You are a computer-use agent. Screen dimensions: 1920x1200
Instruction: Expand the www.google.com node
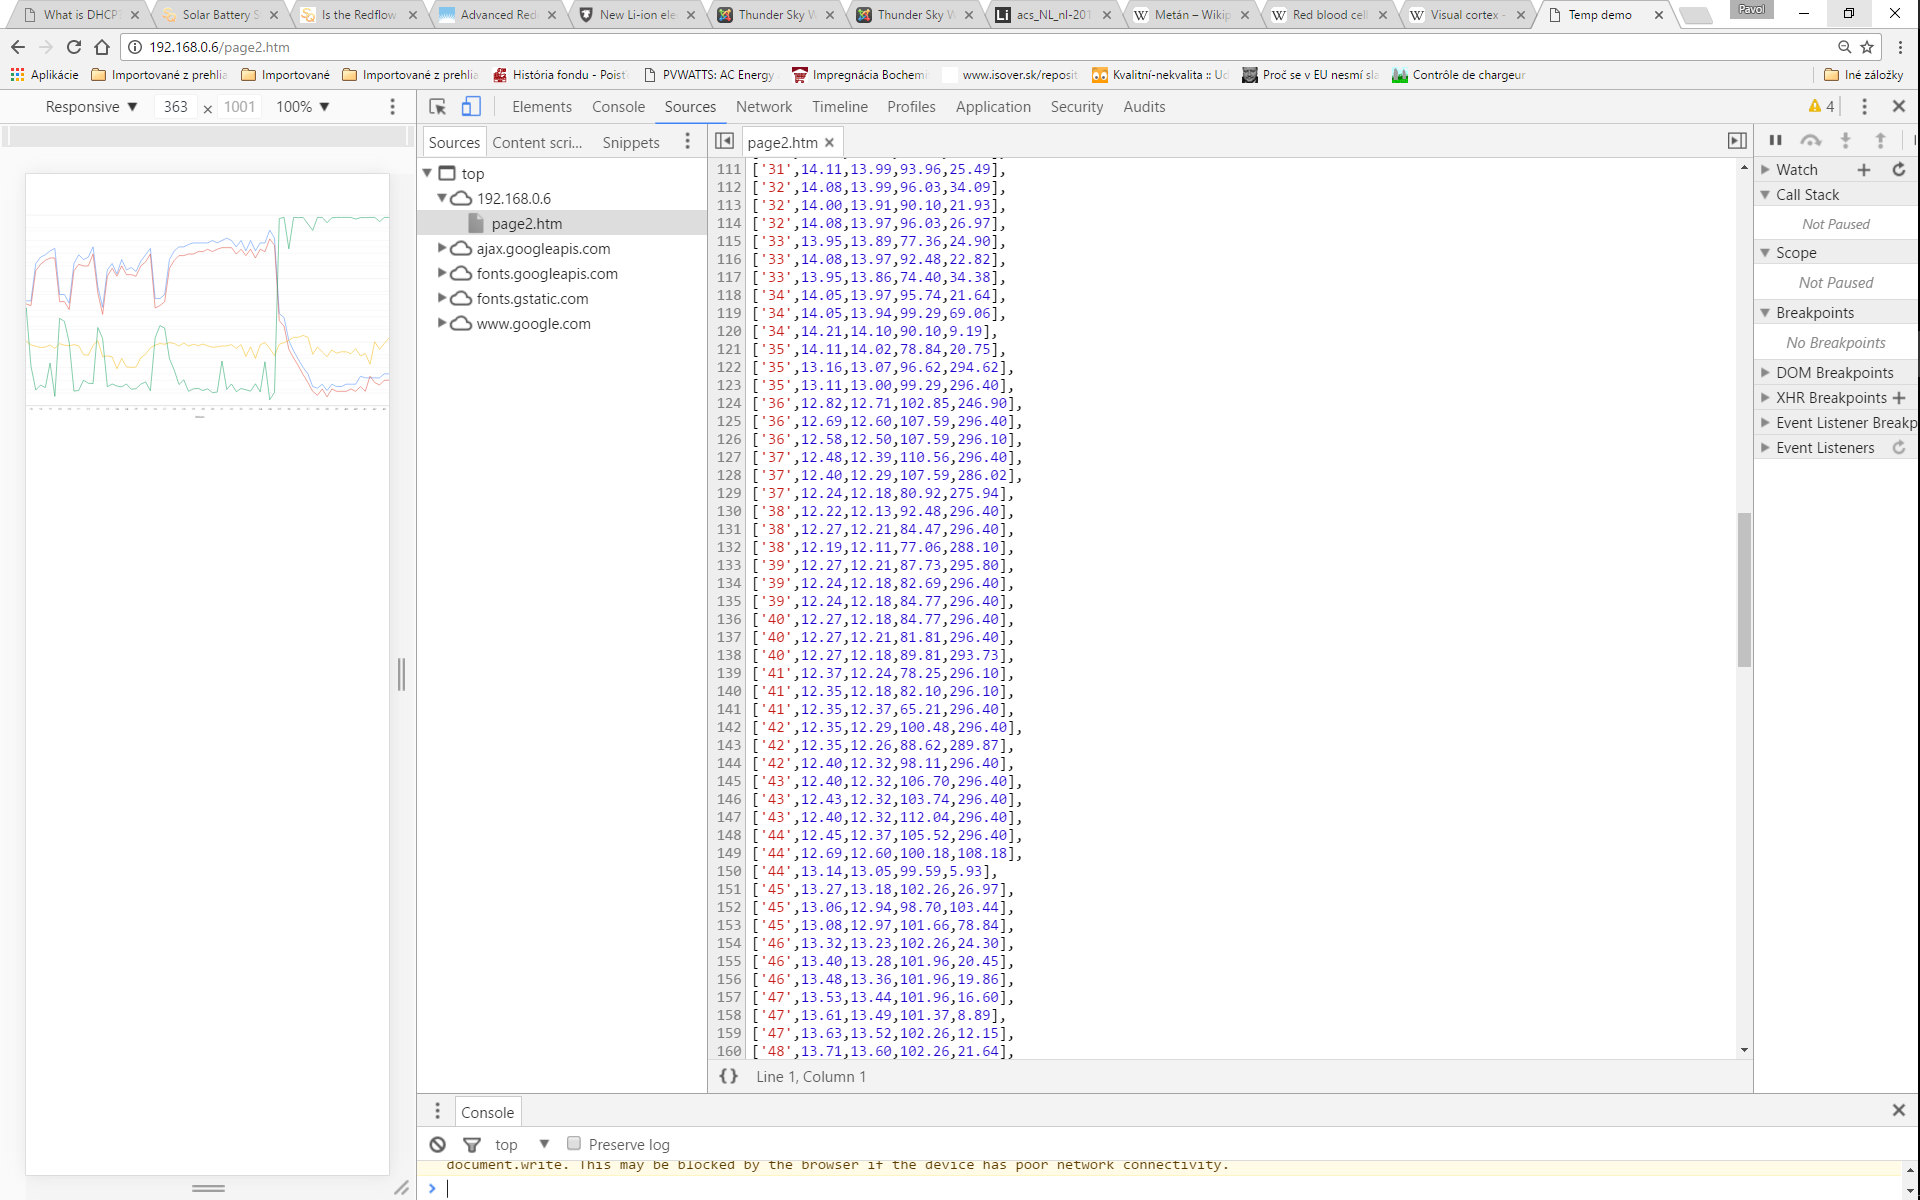tap(442, 323)
